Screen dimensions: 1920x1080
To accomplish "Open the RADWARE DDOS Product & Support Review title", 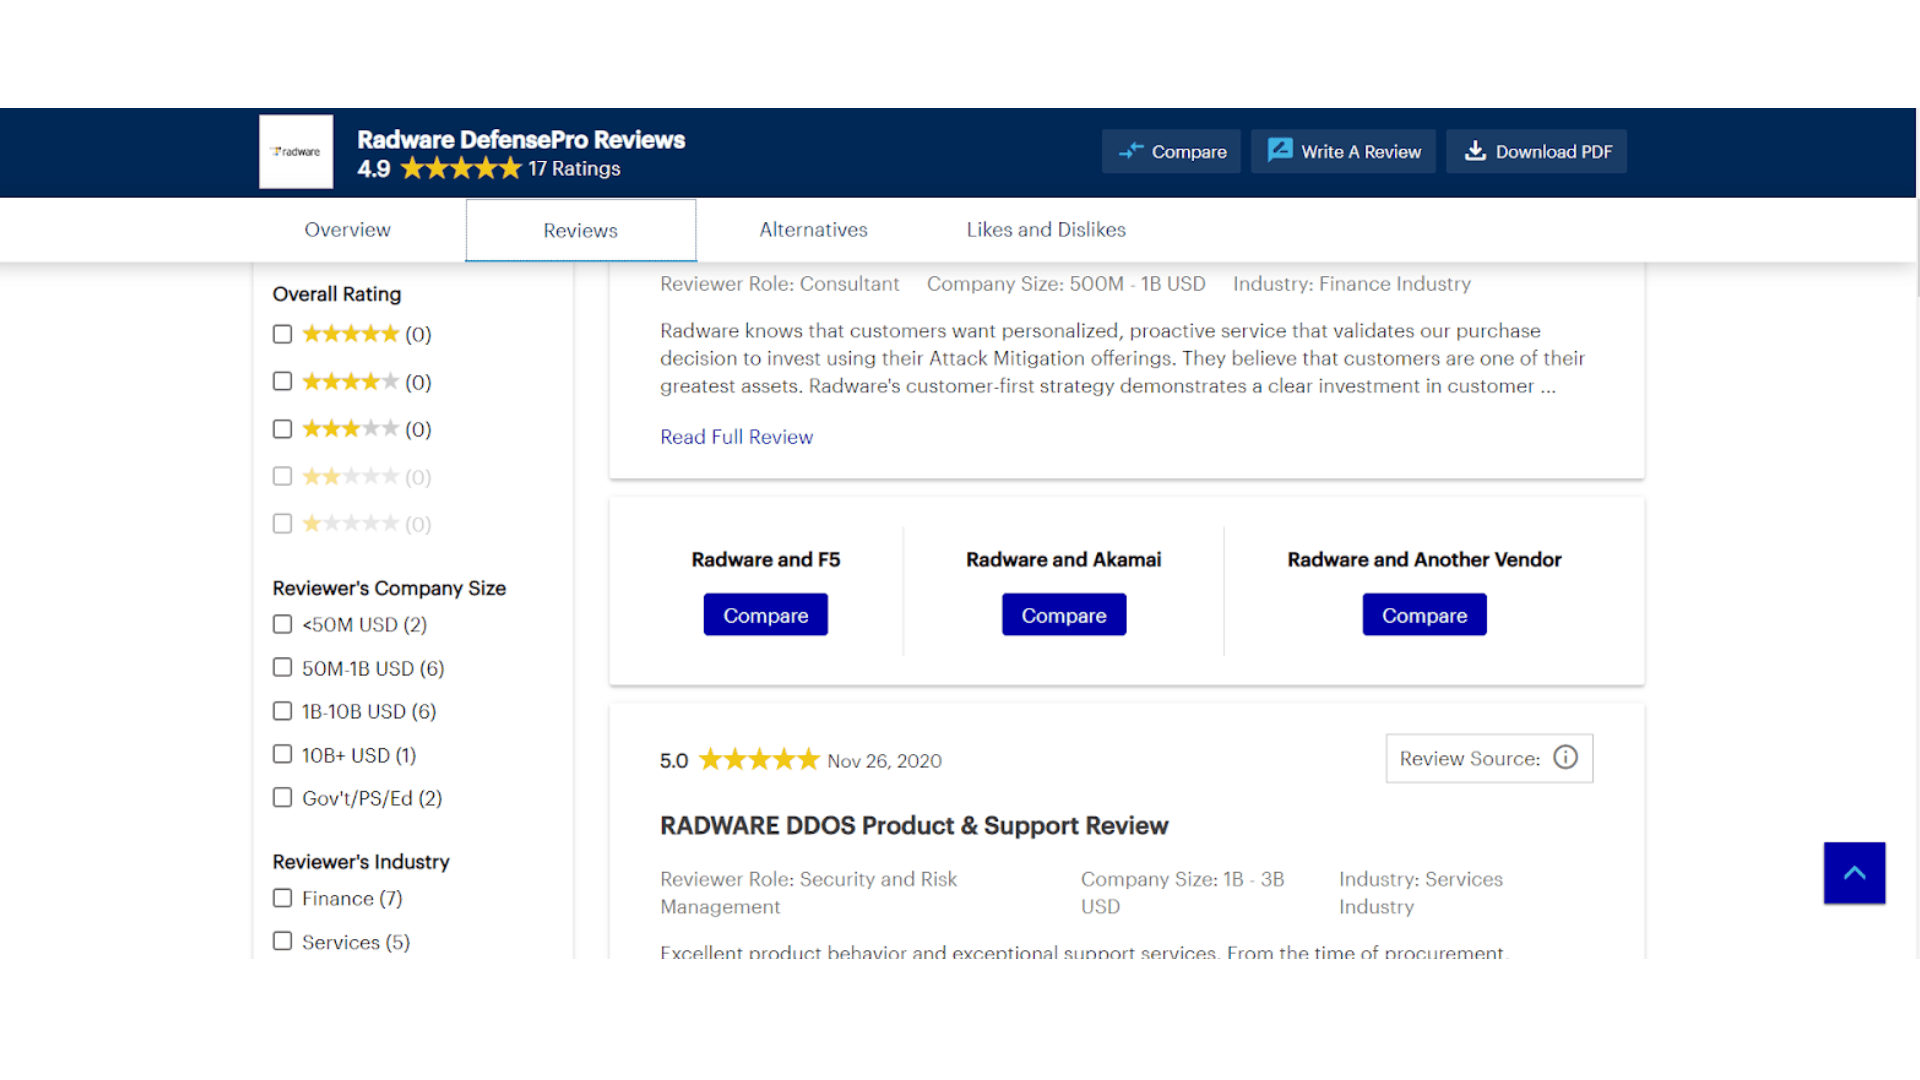I will 914,826.
